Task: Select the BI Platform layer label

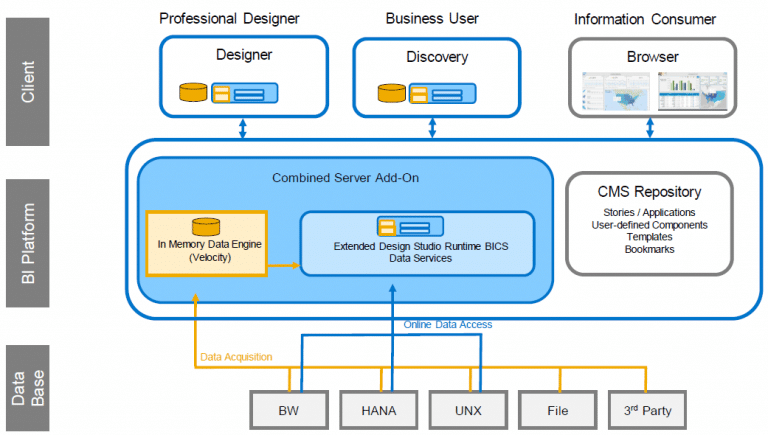Action: [x=27, y=243]
